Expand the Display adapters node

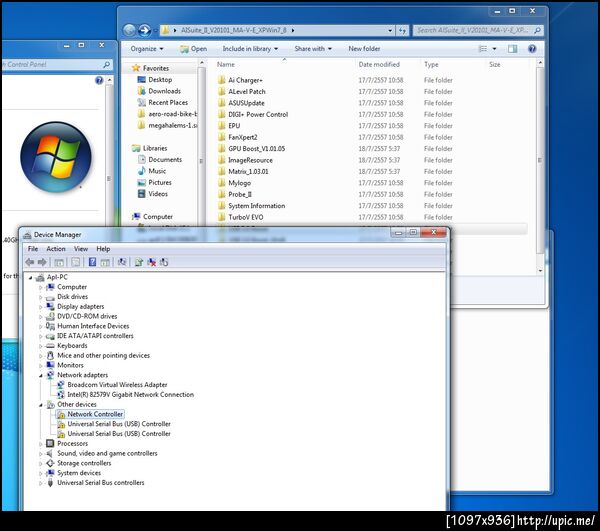(x=41, y=306)
